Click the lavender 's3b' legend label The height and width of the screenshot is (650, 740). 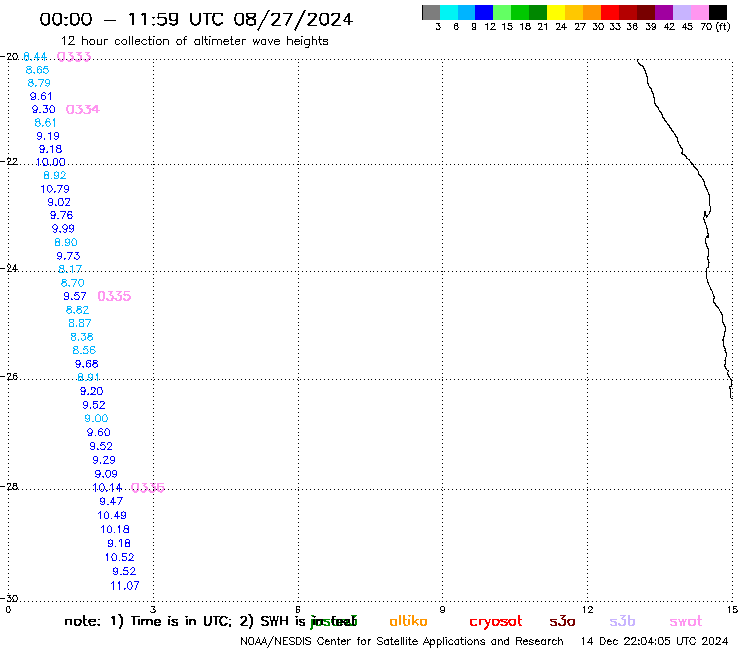[x=622, y=622]
